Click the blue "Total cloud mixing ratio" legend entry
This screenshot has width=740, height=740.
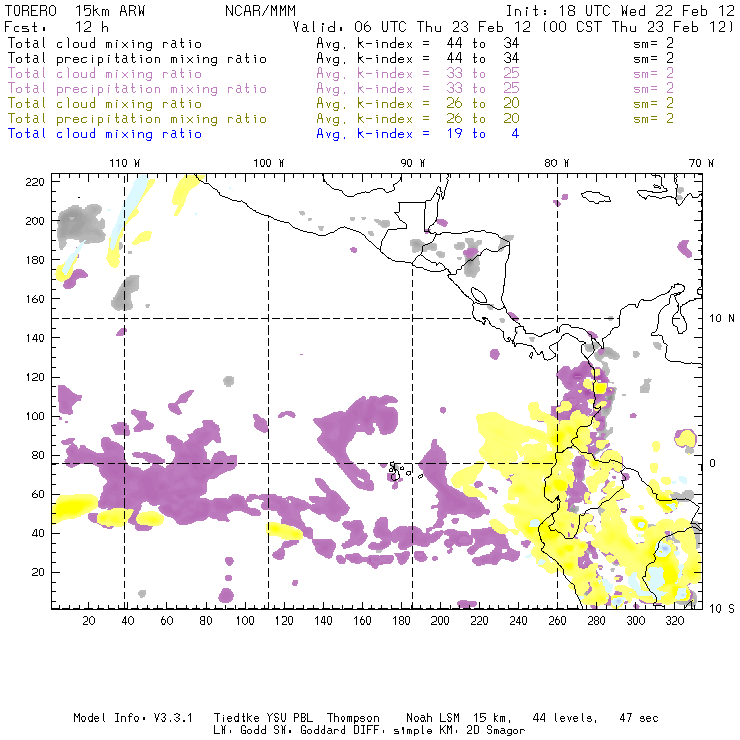105,134
